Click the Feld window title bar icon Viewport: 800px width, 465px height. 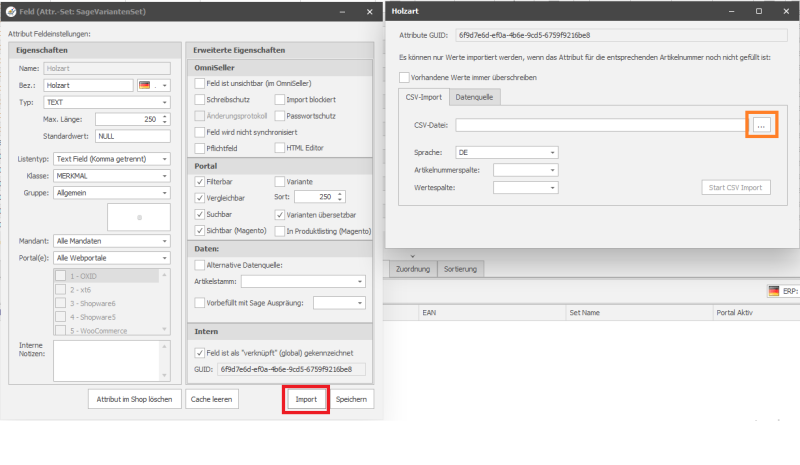tap(10, 9)
